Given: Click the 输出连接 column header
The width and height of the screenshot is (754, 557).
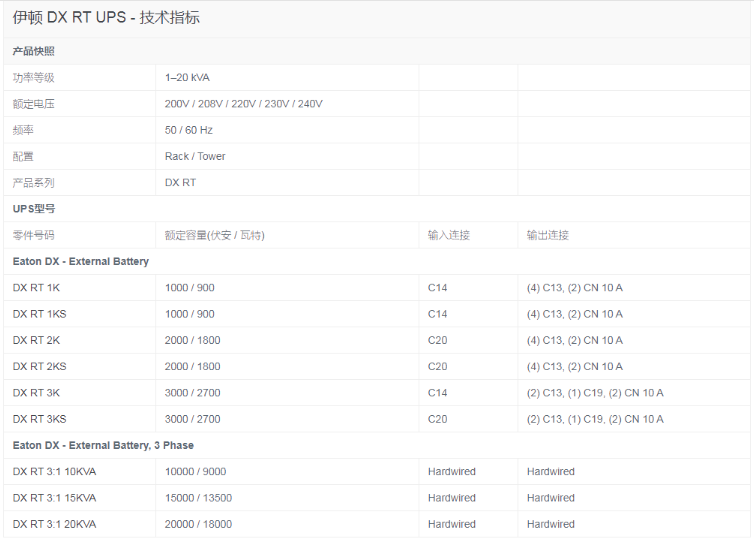Looking at the screenshot, I should [x=547, y=235].
